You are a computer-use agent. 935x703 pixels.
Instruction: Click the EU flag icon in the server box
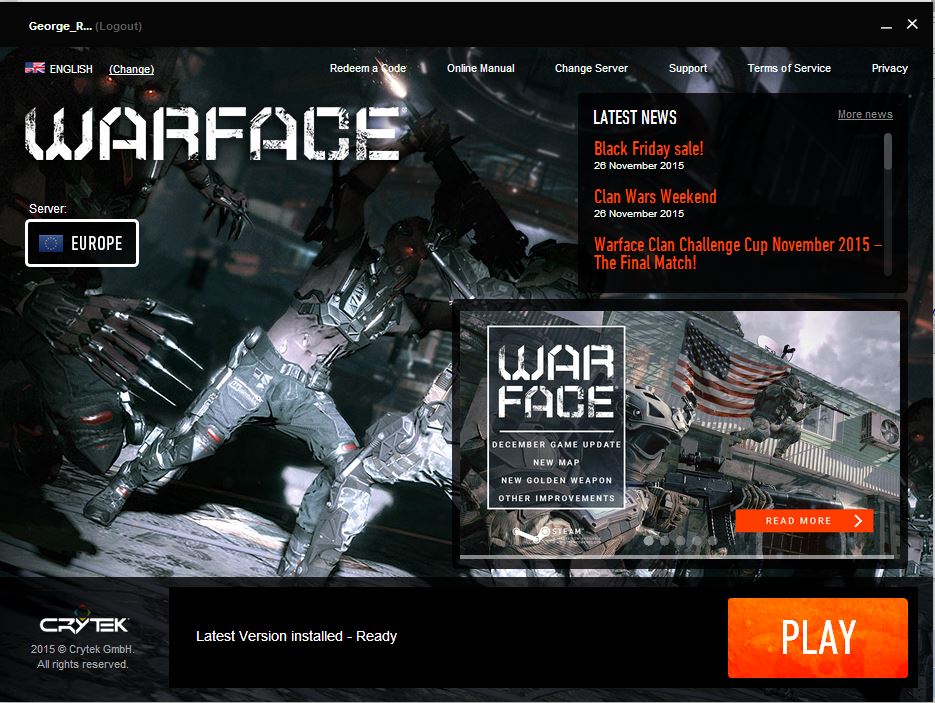(51, 243)
